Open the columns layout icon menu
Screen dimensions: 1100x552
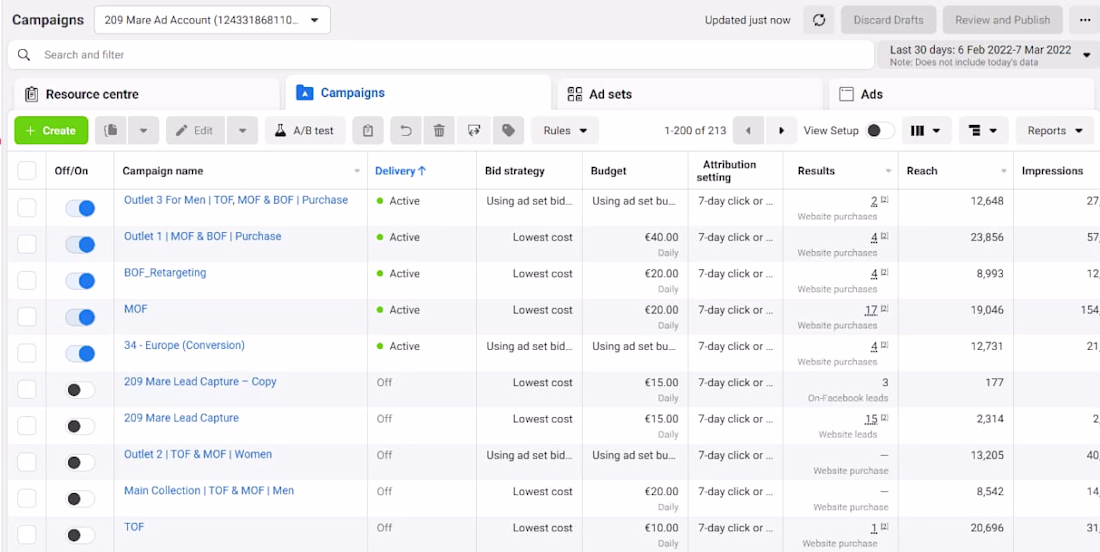tap(926, 130)
